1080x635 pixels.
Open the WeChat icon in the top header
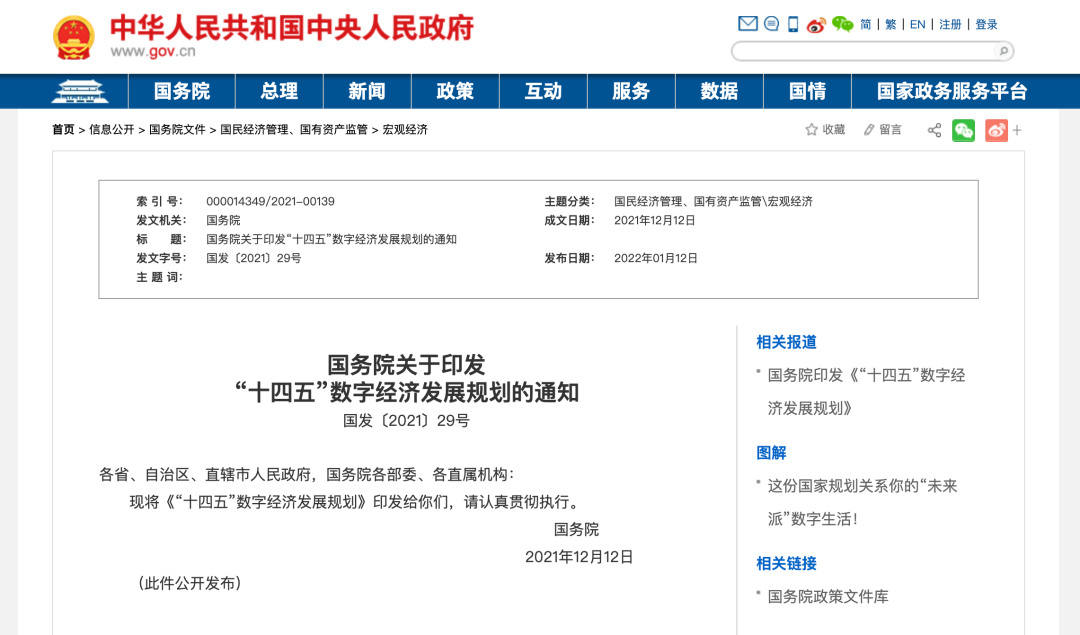pyautogui.click(x=843, y=23)
